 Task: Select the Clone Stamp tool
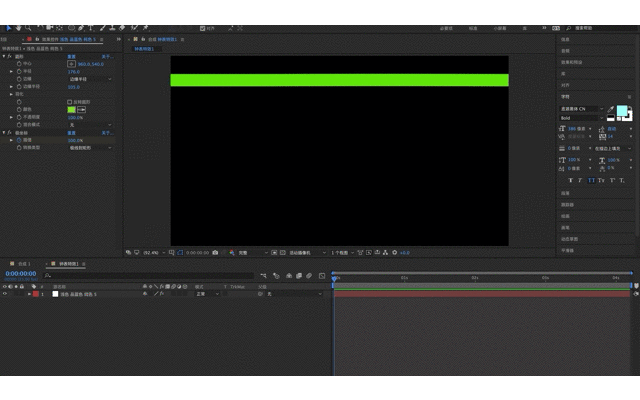coord(112,28)
